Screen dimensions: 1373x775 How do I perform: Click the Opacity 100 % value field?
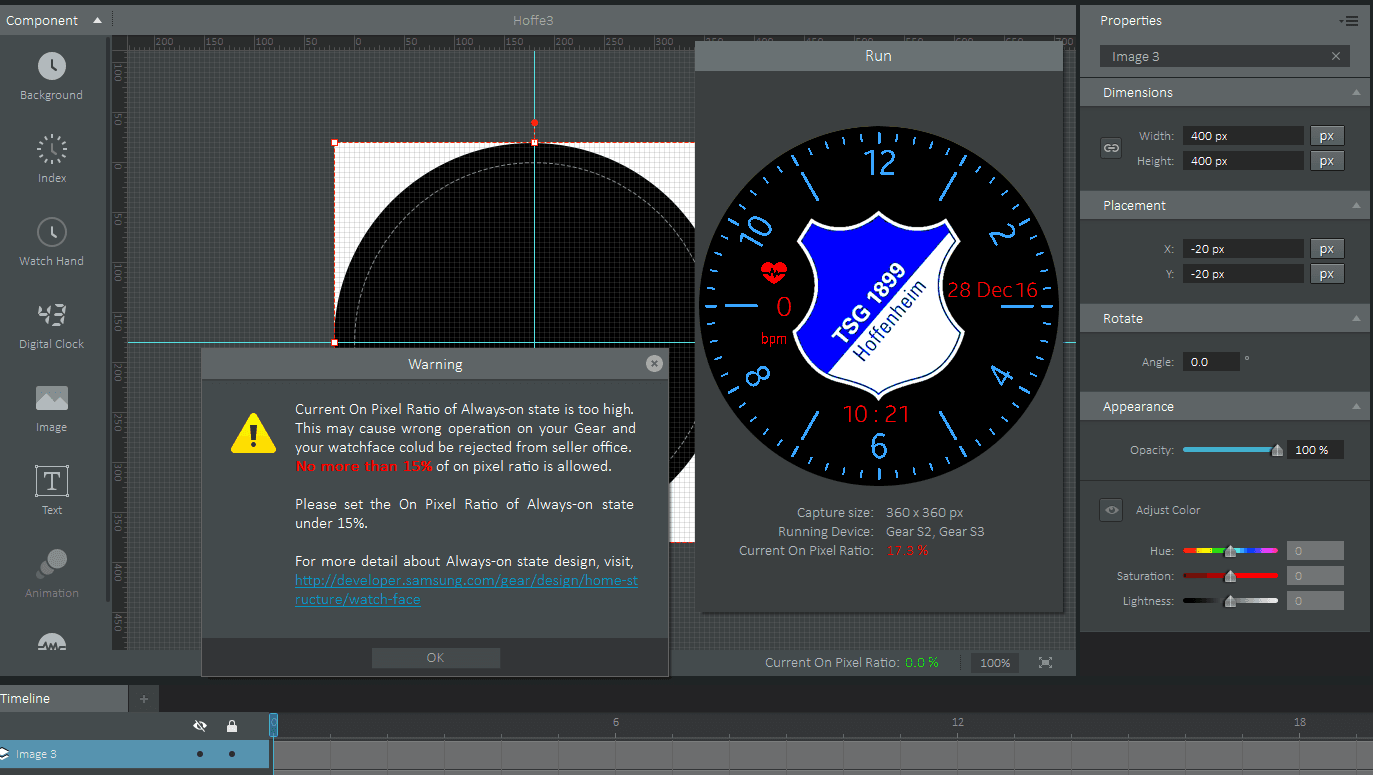tap(1315, 450)
